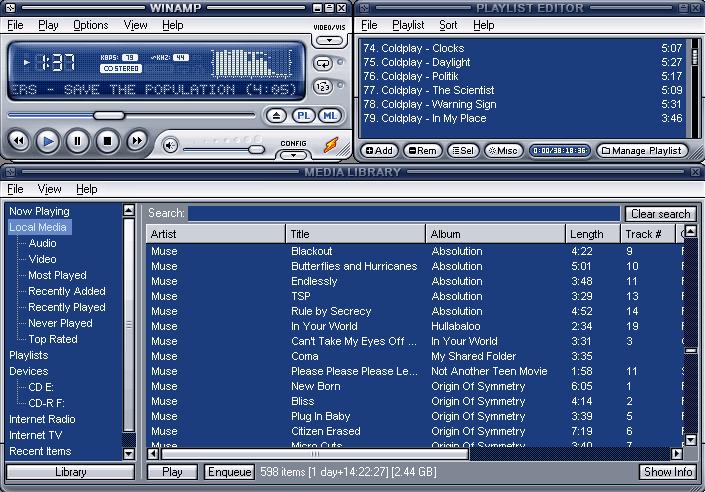The height and width of the screenshot is (492, 705).
Task: Open the Manage Playlist menu
Action: (x=642, y=151)
